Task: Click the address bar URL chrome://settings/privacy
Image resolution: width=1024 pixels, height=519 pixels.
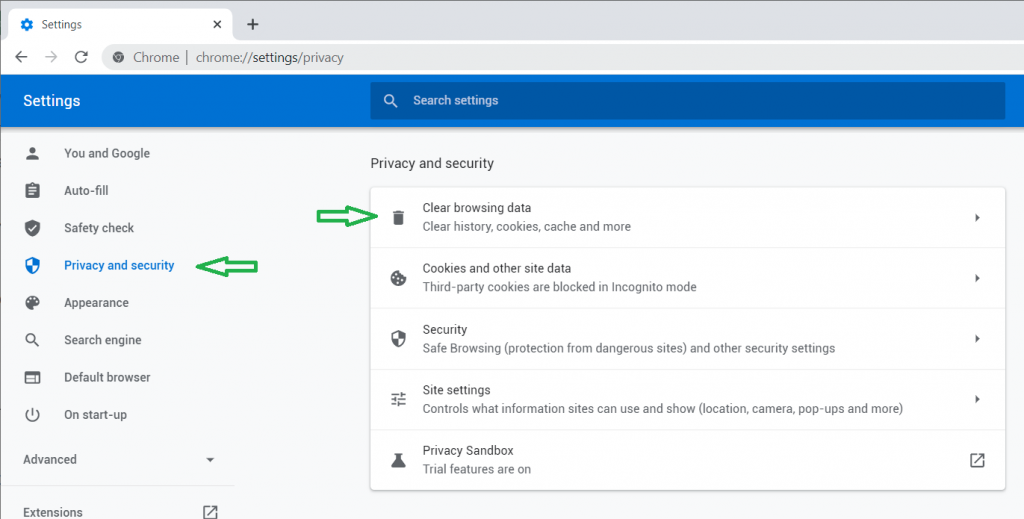Action: (270, 57)
